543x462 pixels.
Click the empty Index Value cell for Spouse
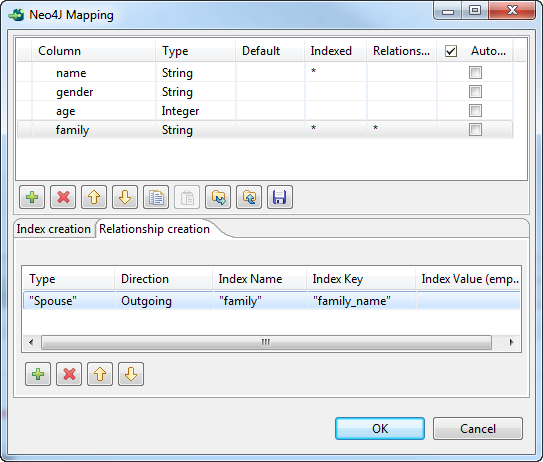click(468, 301)
